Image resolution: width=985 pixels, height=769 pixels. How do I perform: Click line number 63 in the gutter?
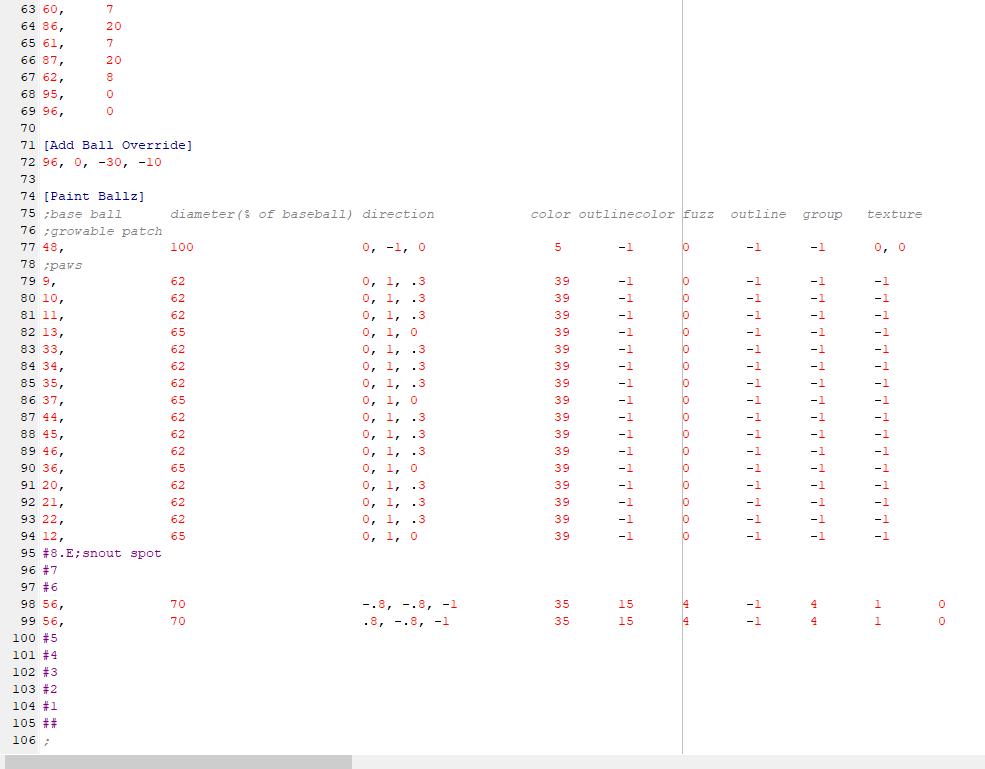[27, 9]
